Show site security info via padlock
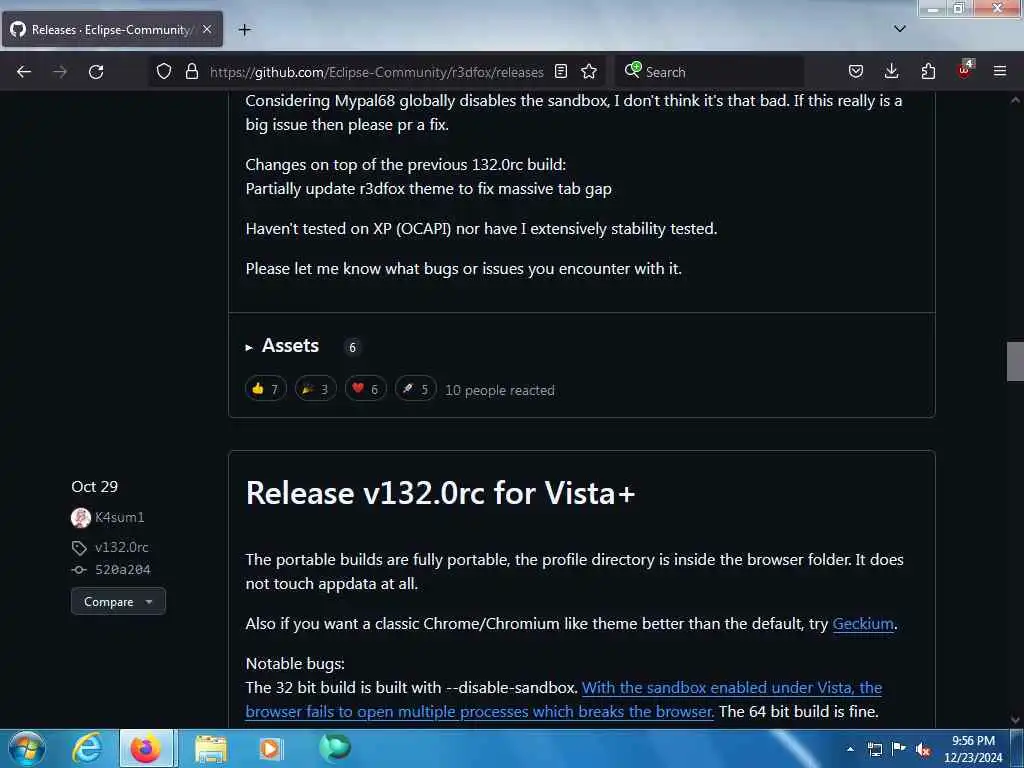This screenshot has width=1024, height=768. [x=191, y=72]
